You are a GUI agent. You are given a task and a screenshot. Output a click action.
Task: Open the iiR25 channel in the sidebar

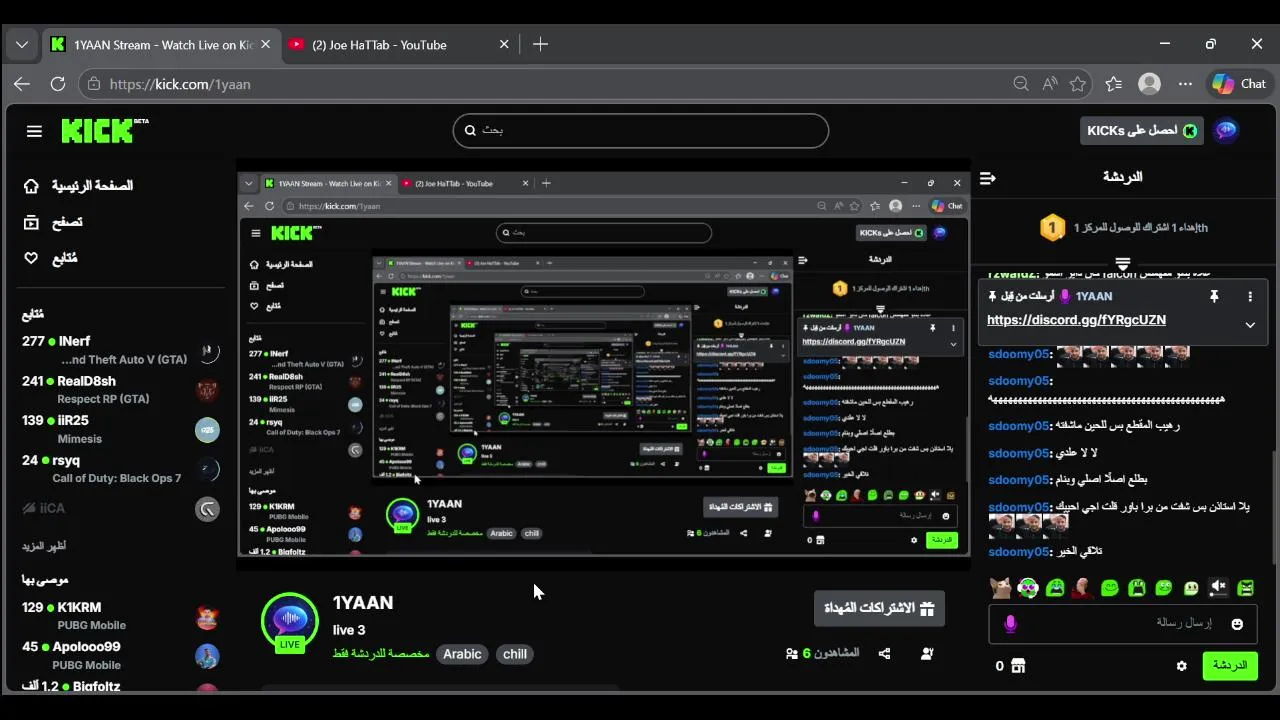pos(120,429)
